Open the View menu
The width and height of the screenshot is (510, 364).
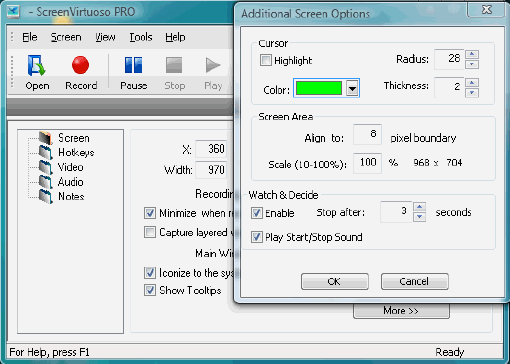(x=105, y=37)
